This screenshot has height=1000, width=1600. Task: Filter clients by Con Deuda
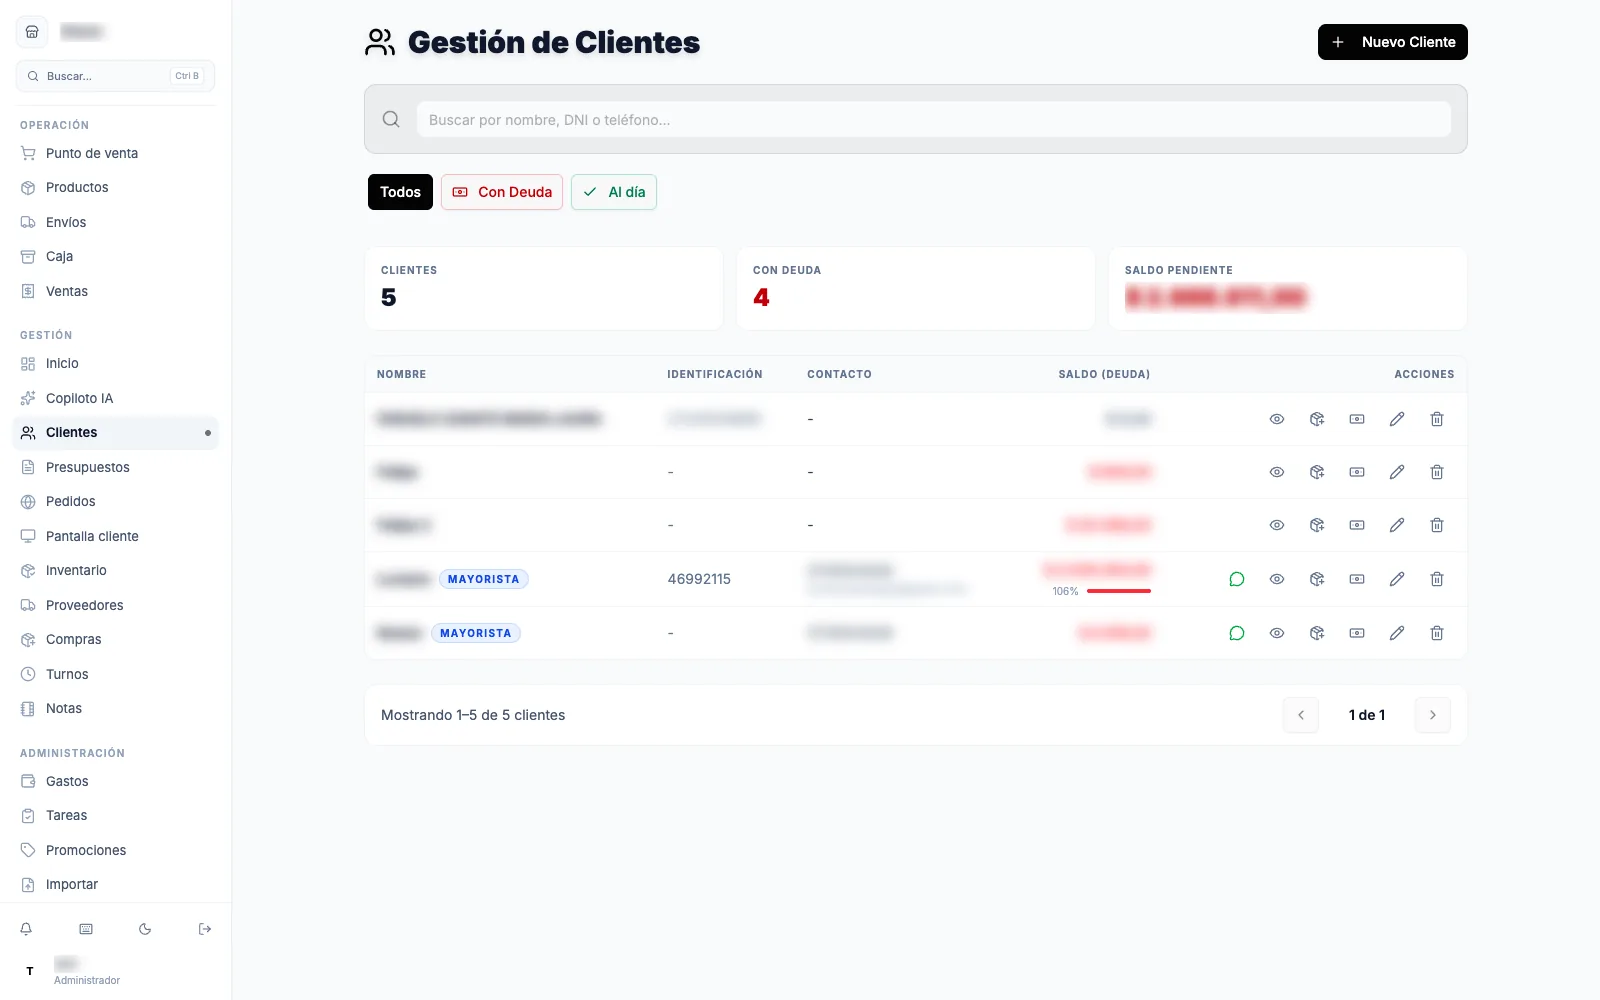pos(502,192)
